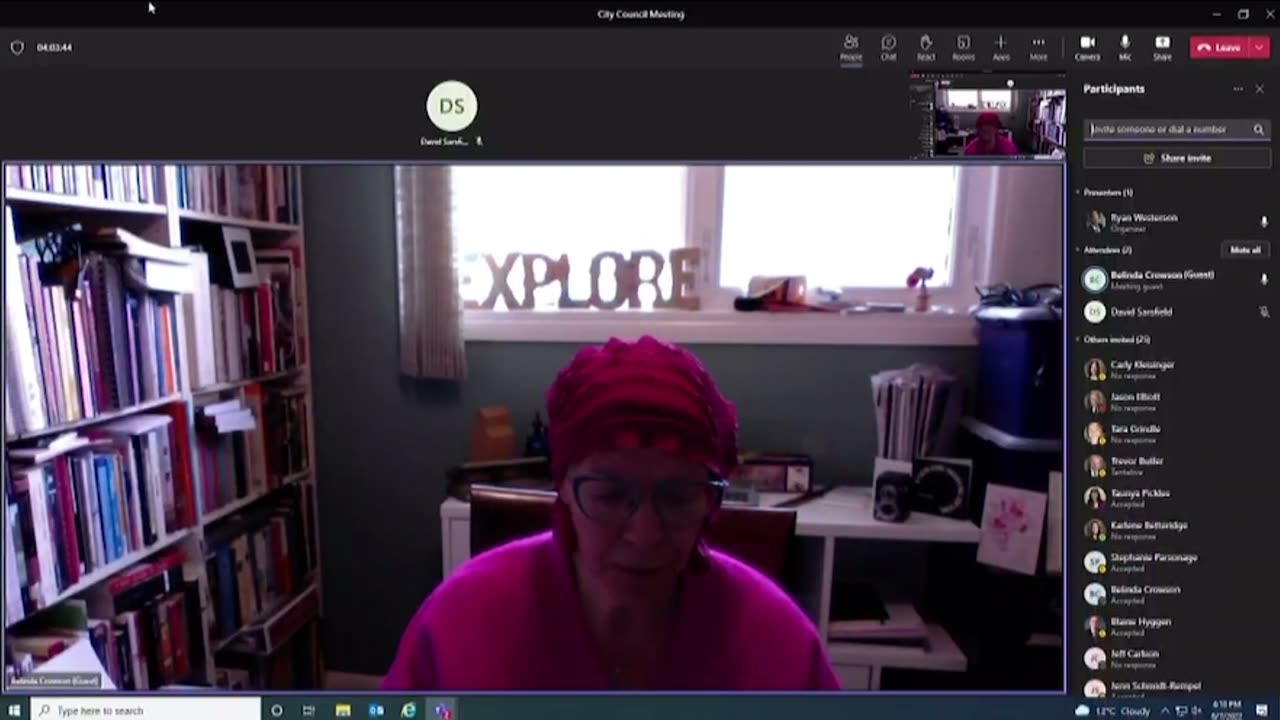
Task: Select Stephanie Parsonage in invited list
Action: [1176, 561]
